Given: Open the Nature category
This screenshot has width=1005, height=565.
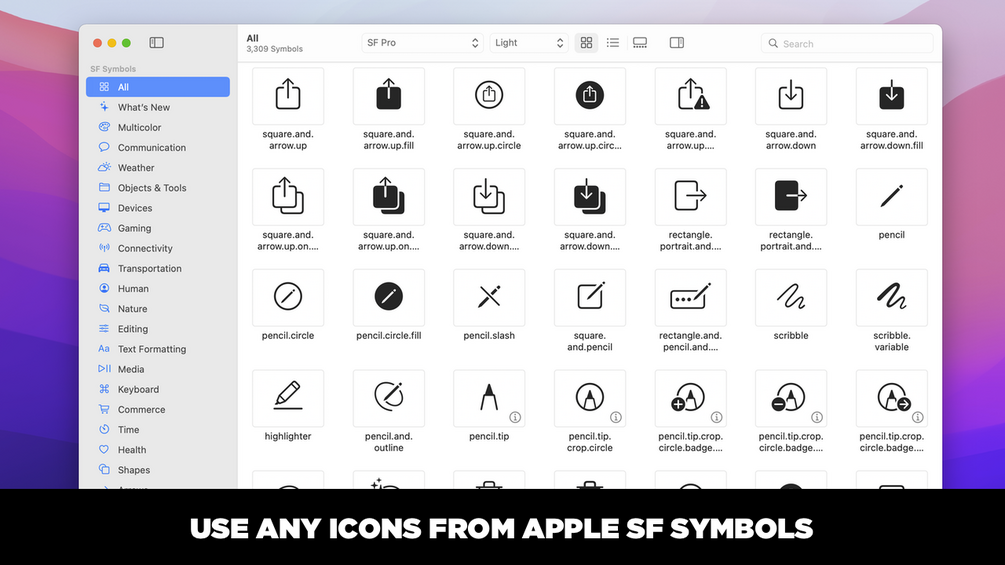Looking at the screenshot, I should coord(158,309).
